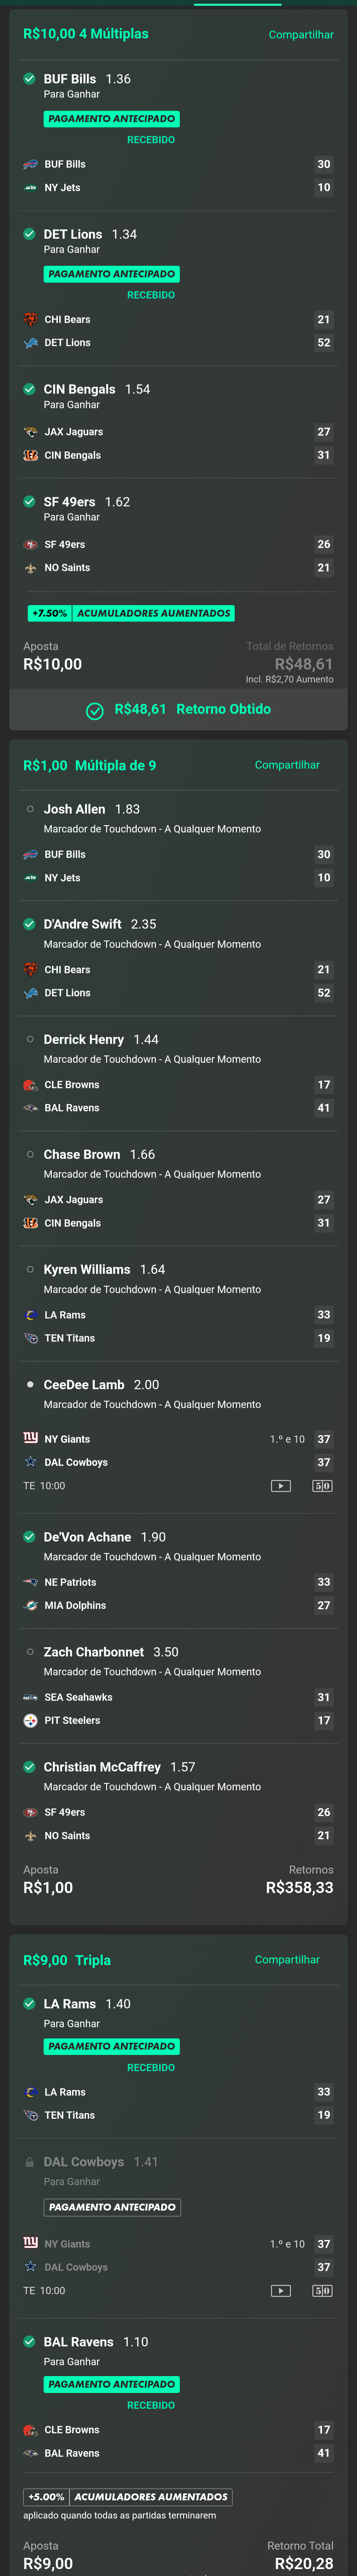Click Pagamento Antecipado under DAL Cowboys
Viewport: 357px width, 2576px height.
(x=112, y=2207)
